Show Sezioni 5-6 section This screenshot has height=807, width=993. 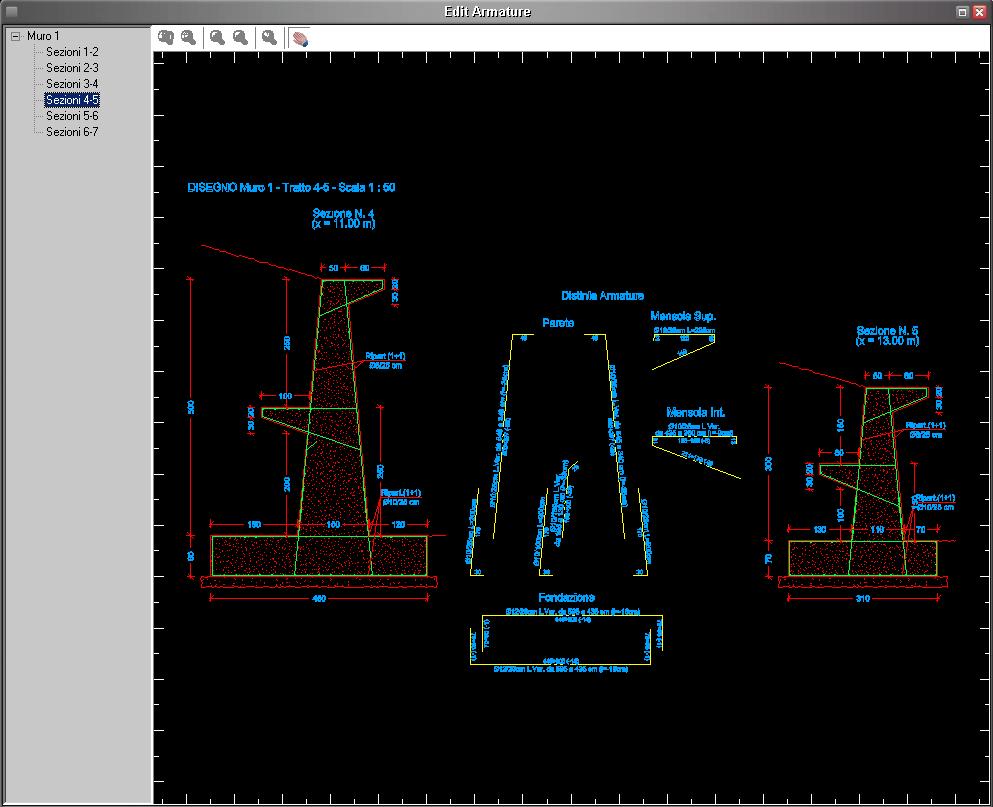72,116
